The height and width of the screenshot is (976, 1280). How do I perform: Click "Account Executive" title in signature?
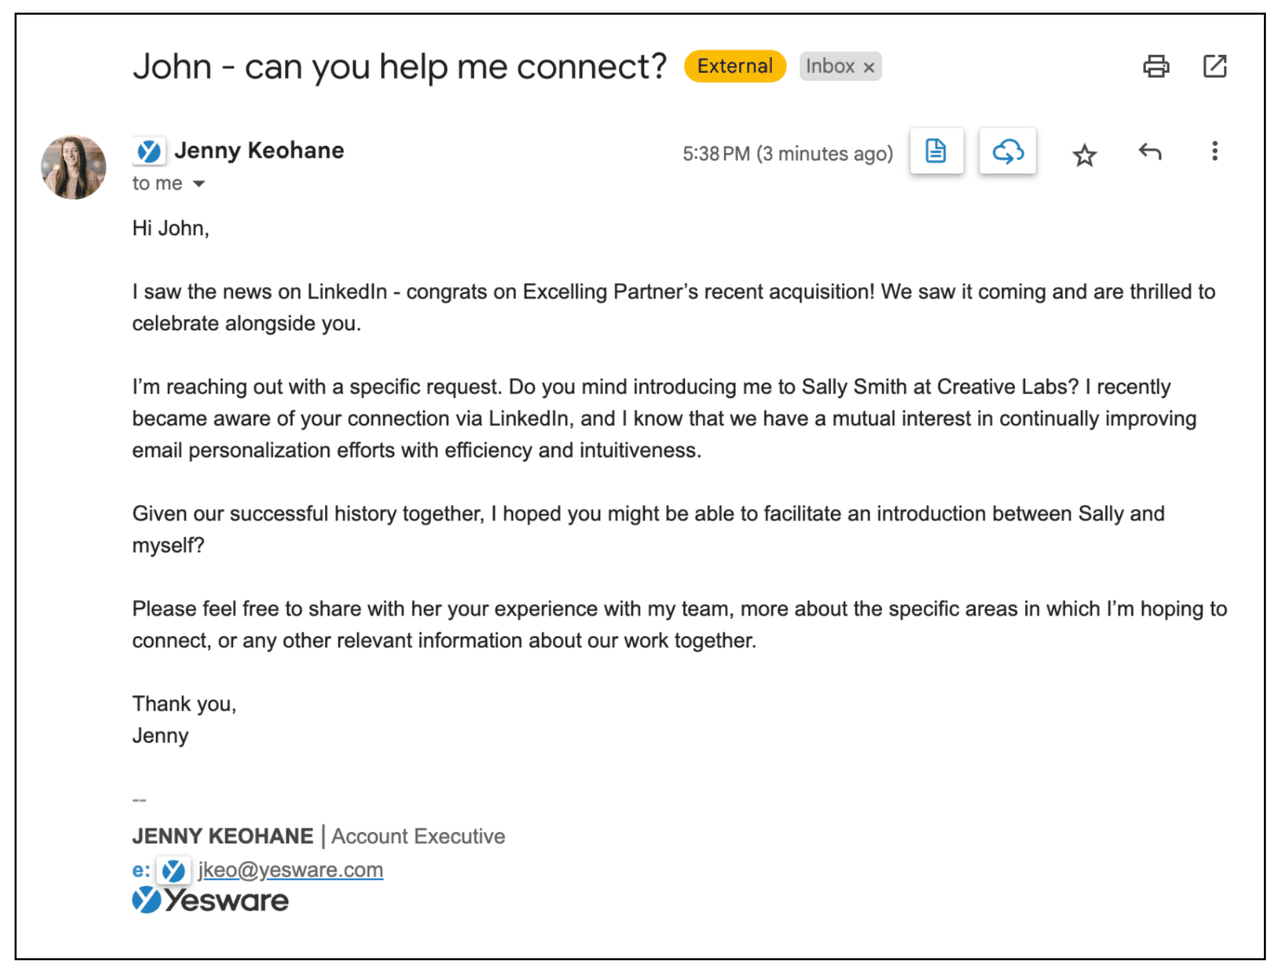point(418,837)
